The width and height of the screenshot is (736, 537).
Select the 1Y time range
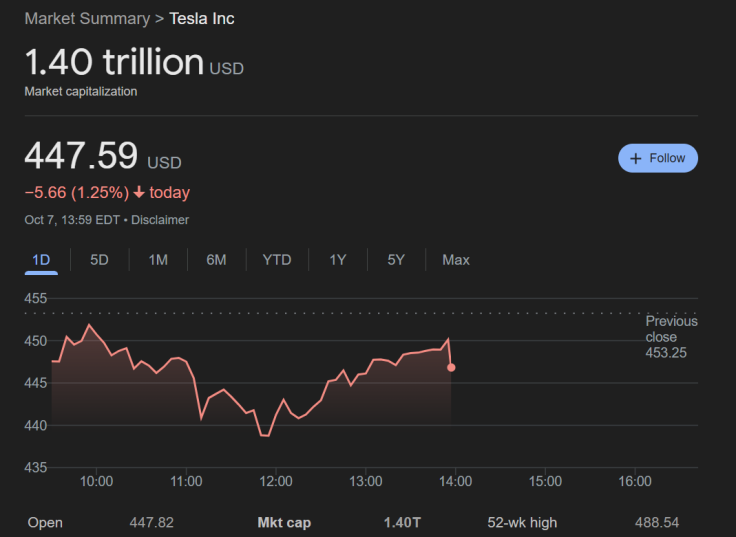[338, 260]
